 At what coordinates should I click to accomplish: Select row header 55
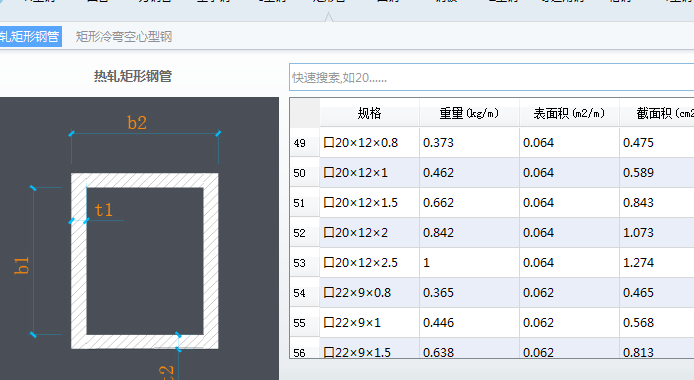tap(305, 323)
